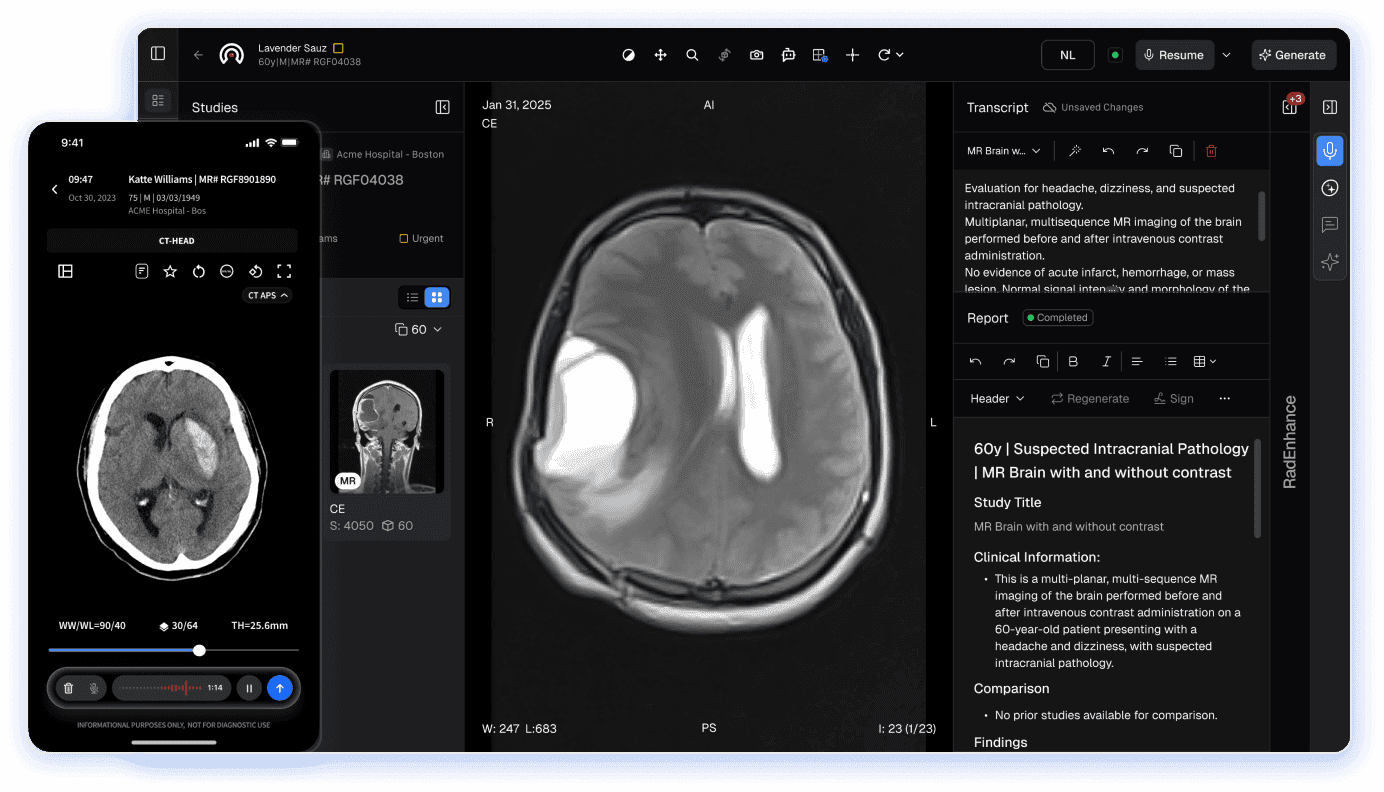1384x792 pixels.
Task: Select the MR CE study thumbnail
Action: coord(387,432)
